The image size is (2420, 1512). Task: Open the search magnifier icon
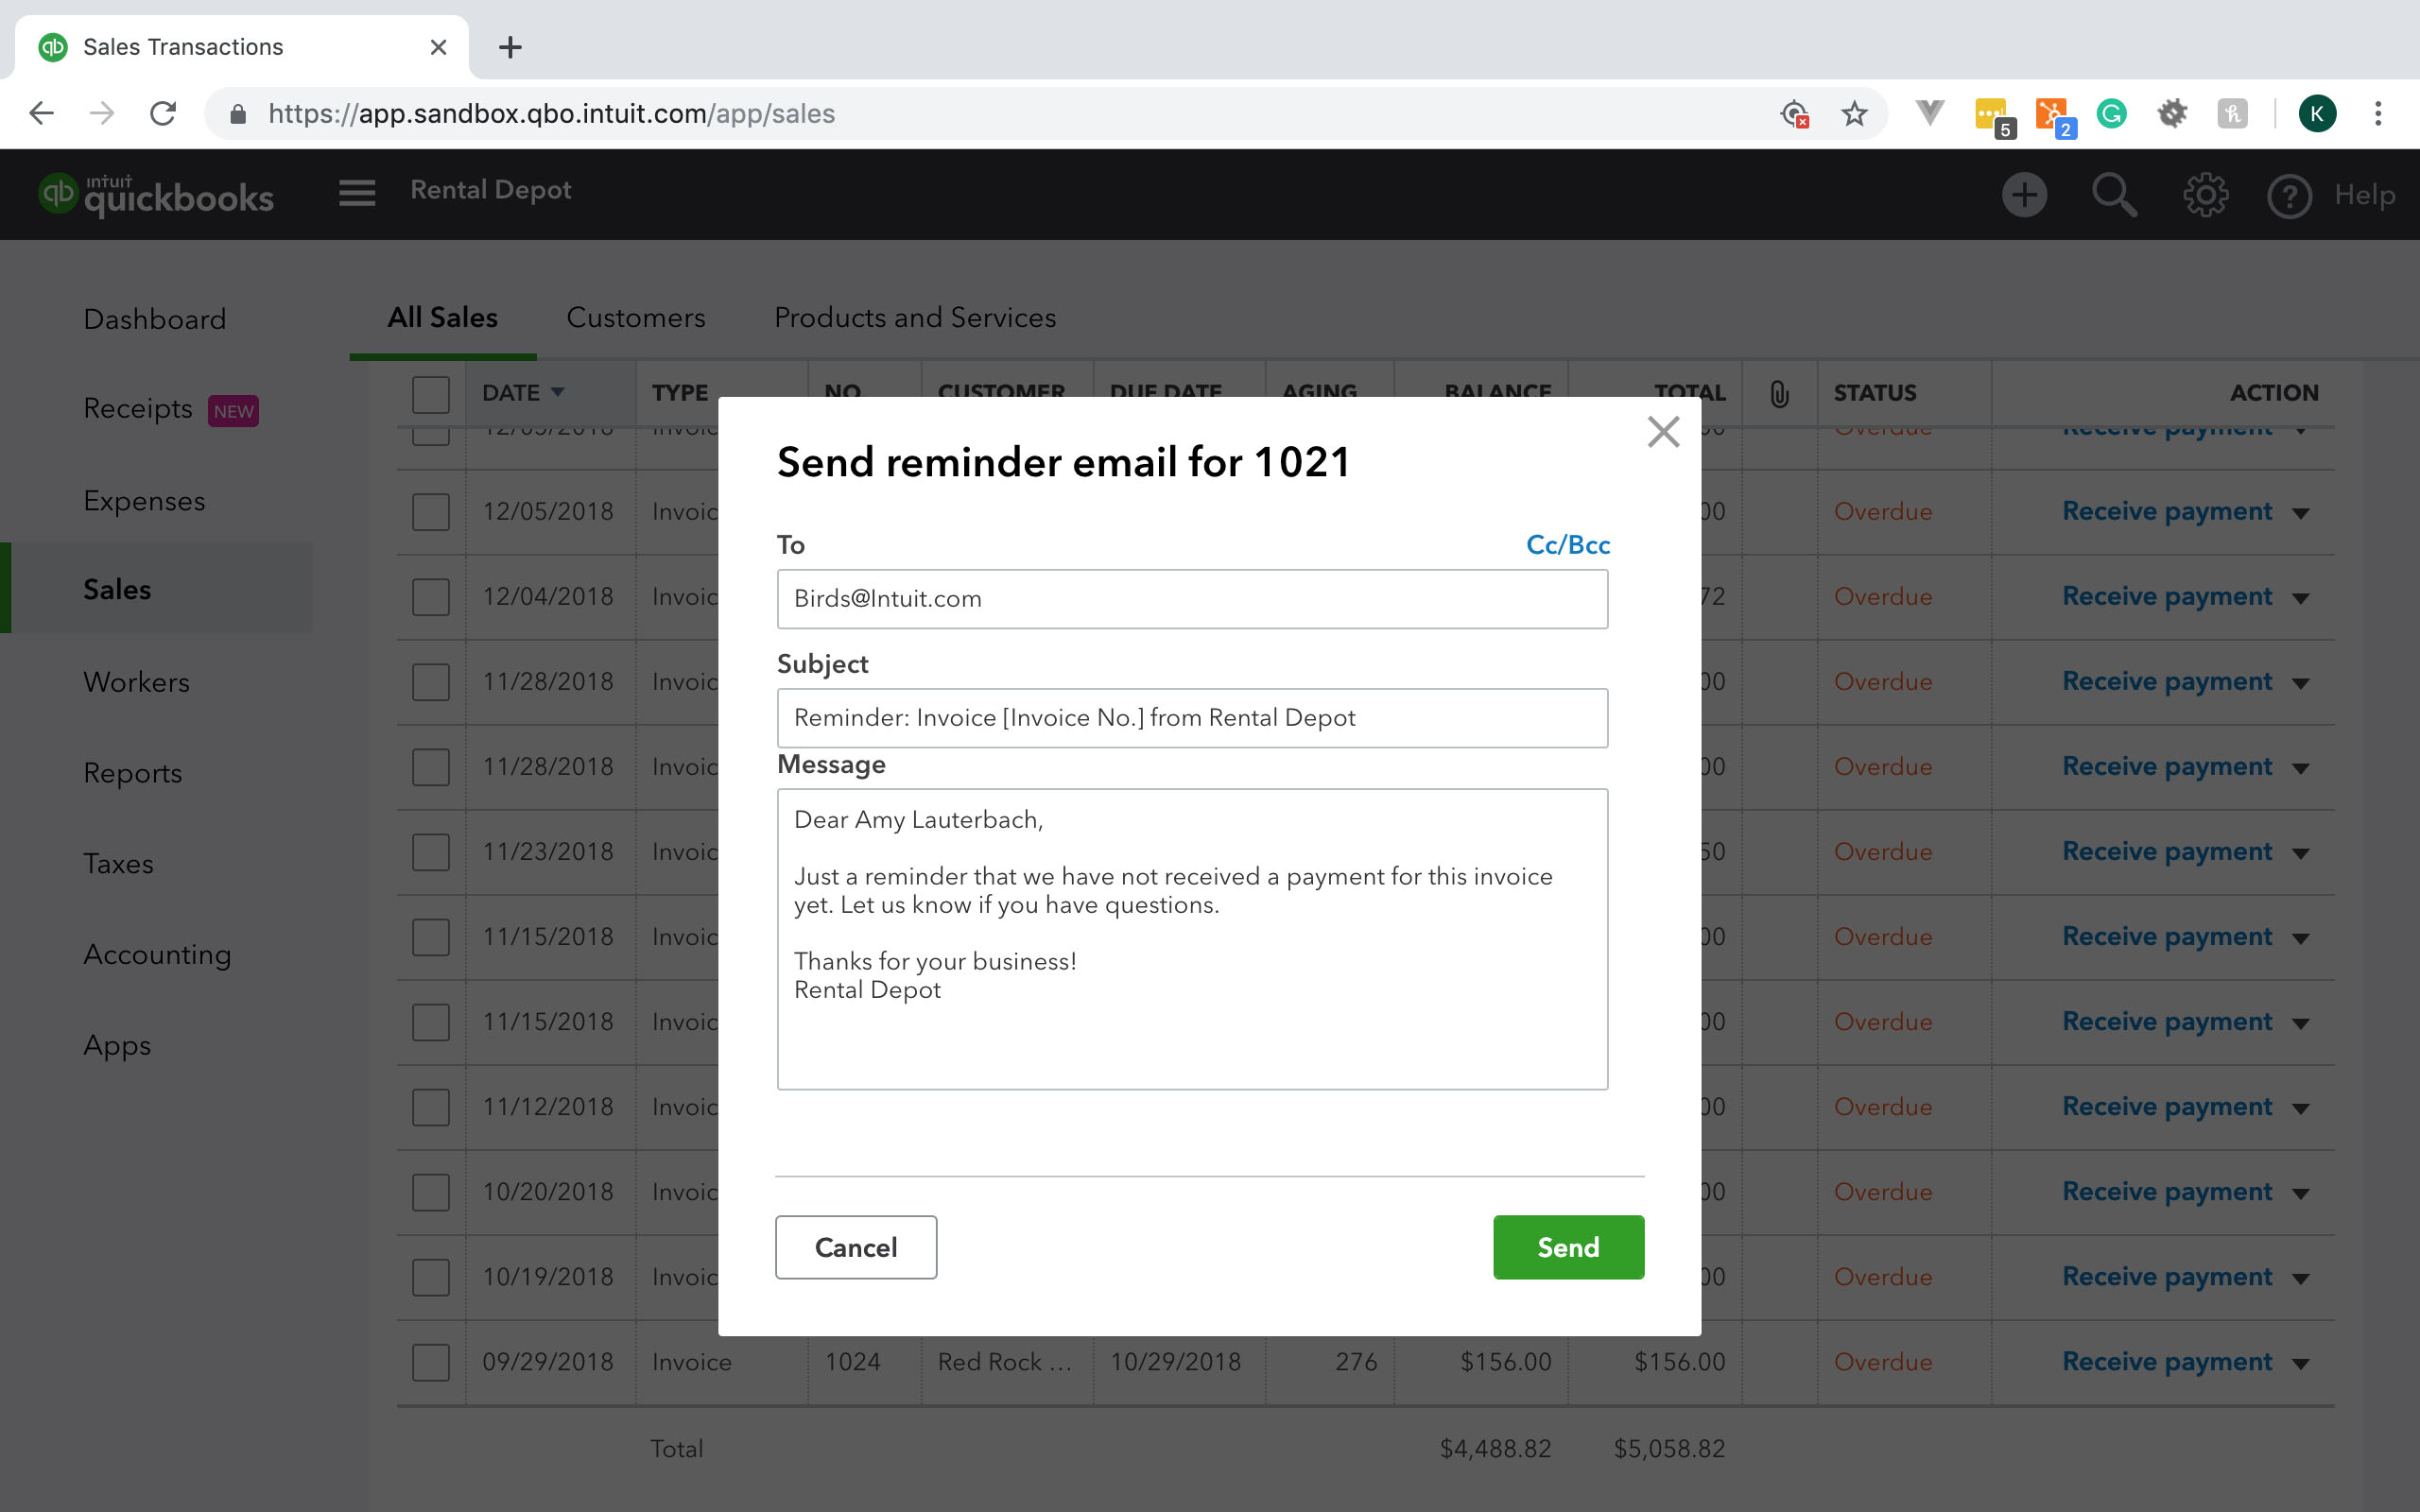(2113, 194)
